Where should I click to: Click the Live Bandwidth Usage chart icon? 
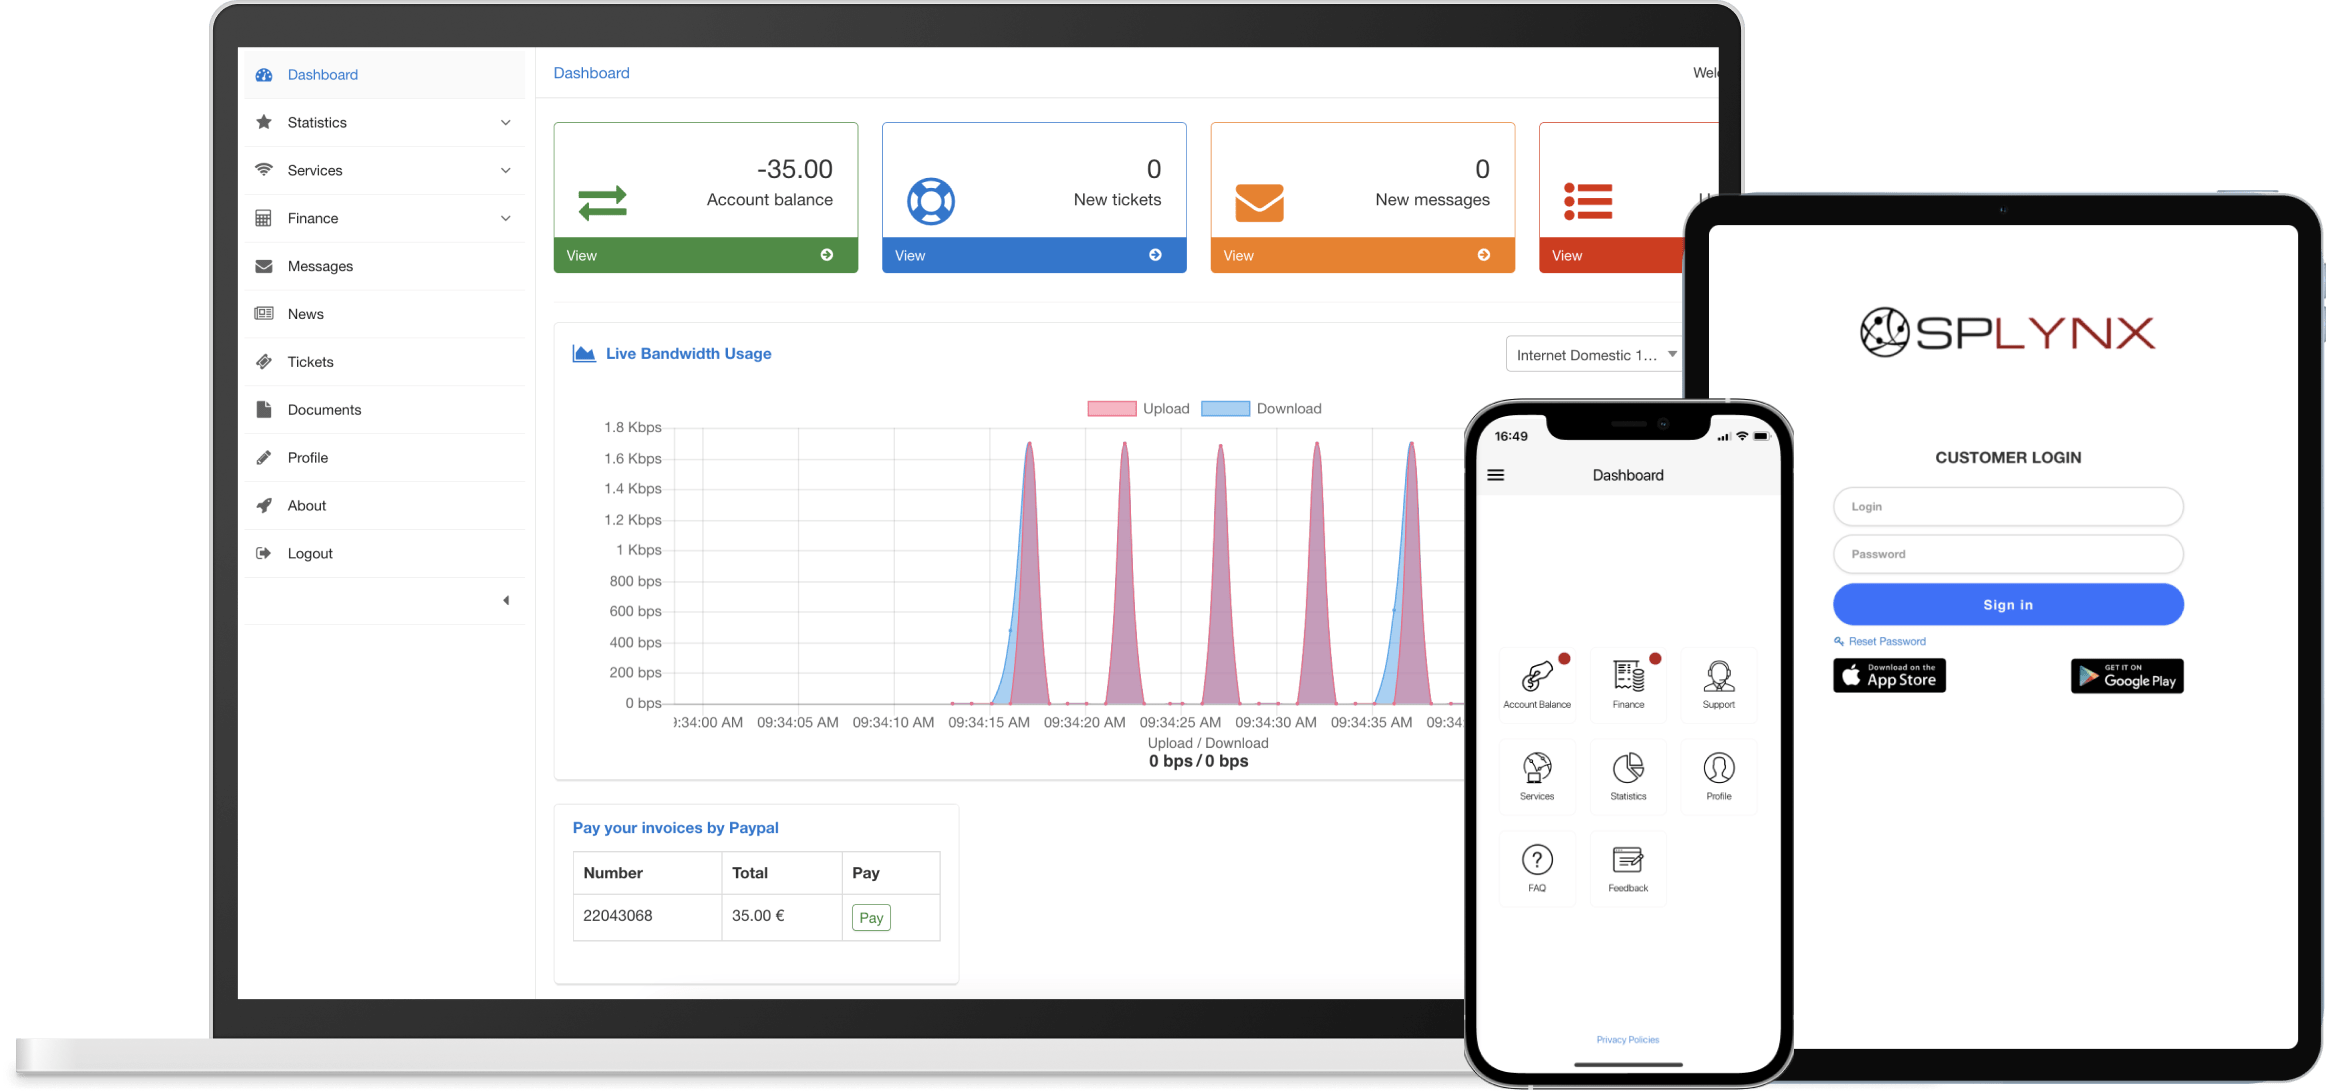[x=584, y=353]
